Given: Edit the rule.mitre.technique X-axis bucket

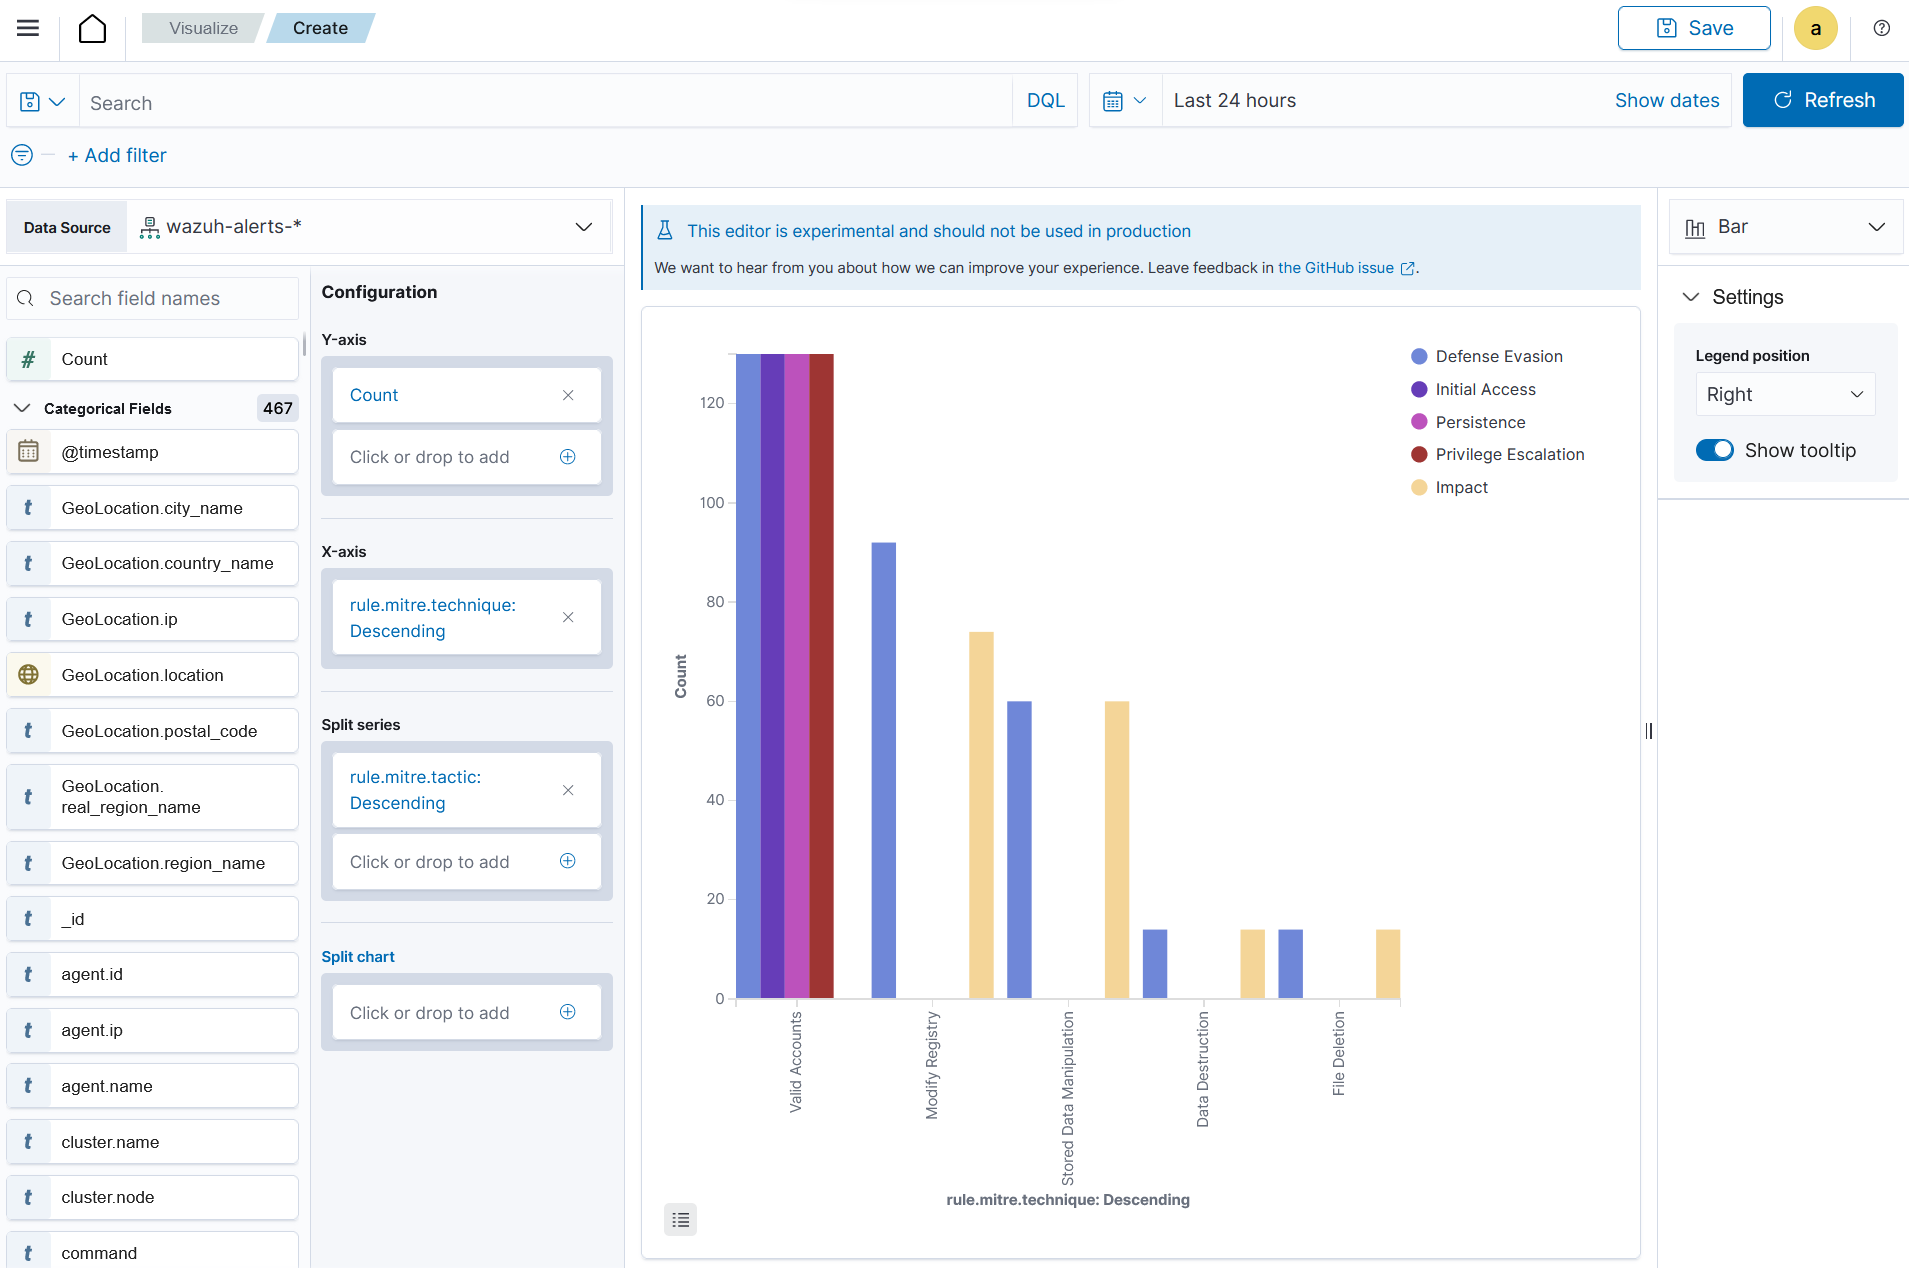Looking at the screenshot, I should pos(432,618).
